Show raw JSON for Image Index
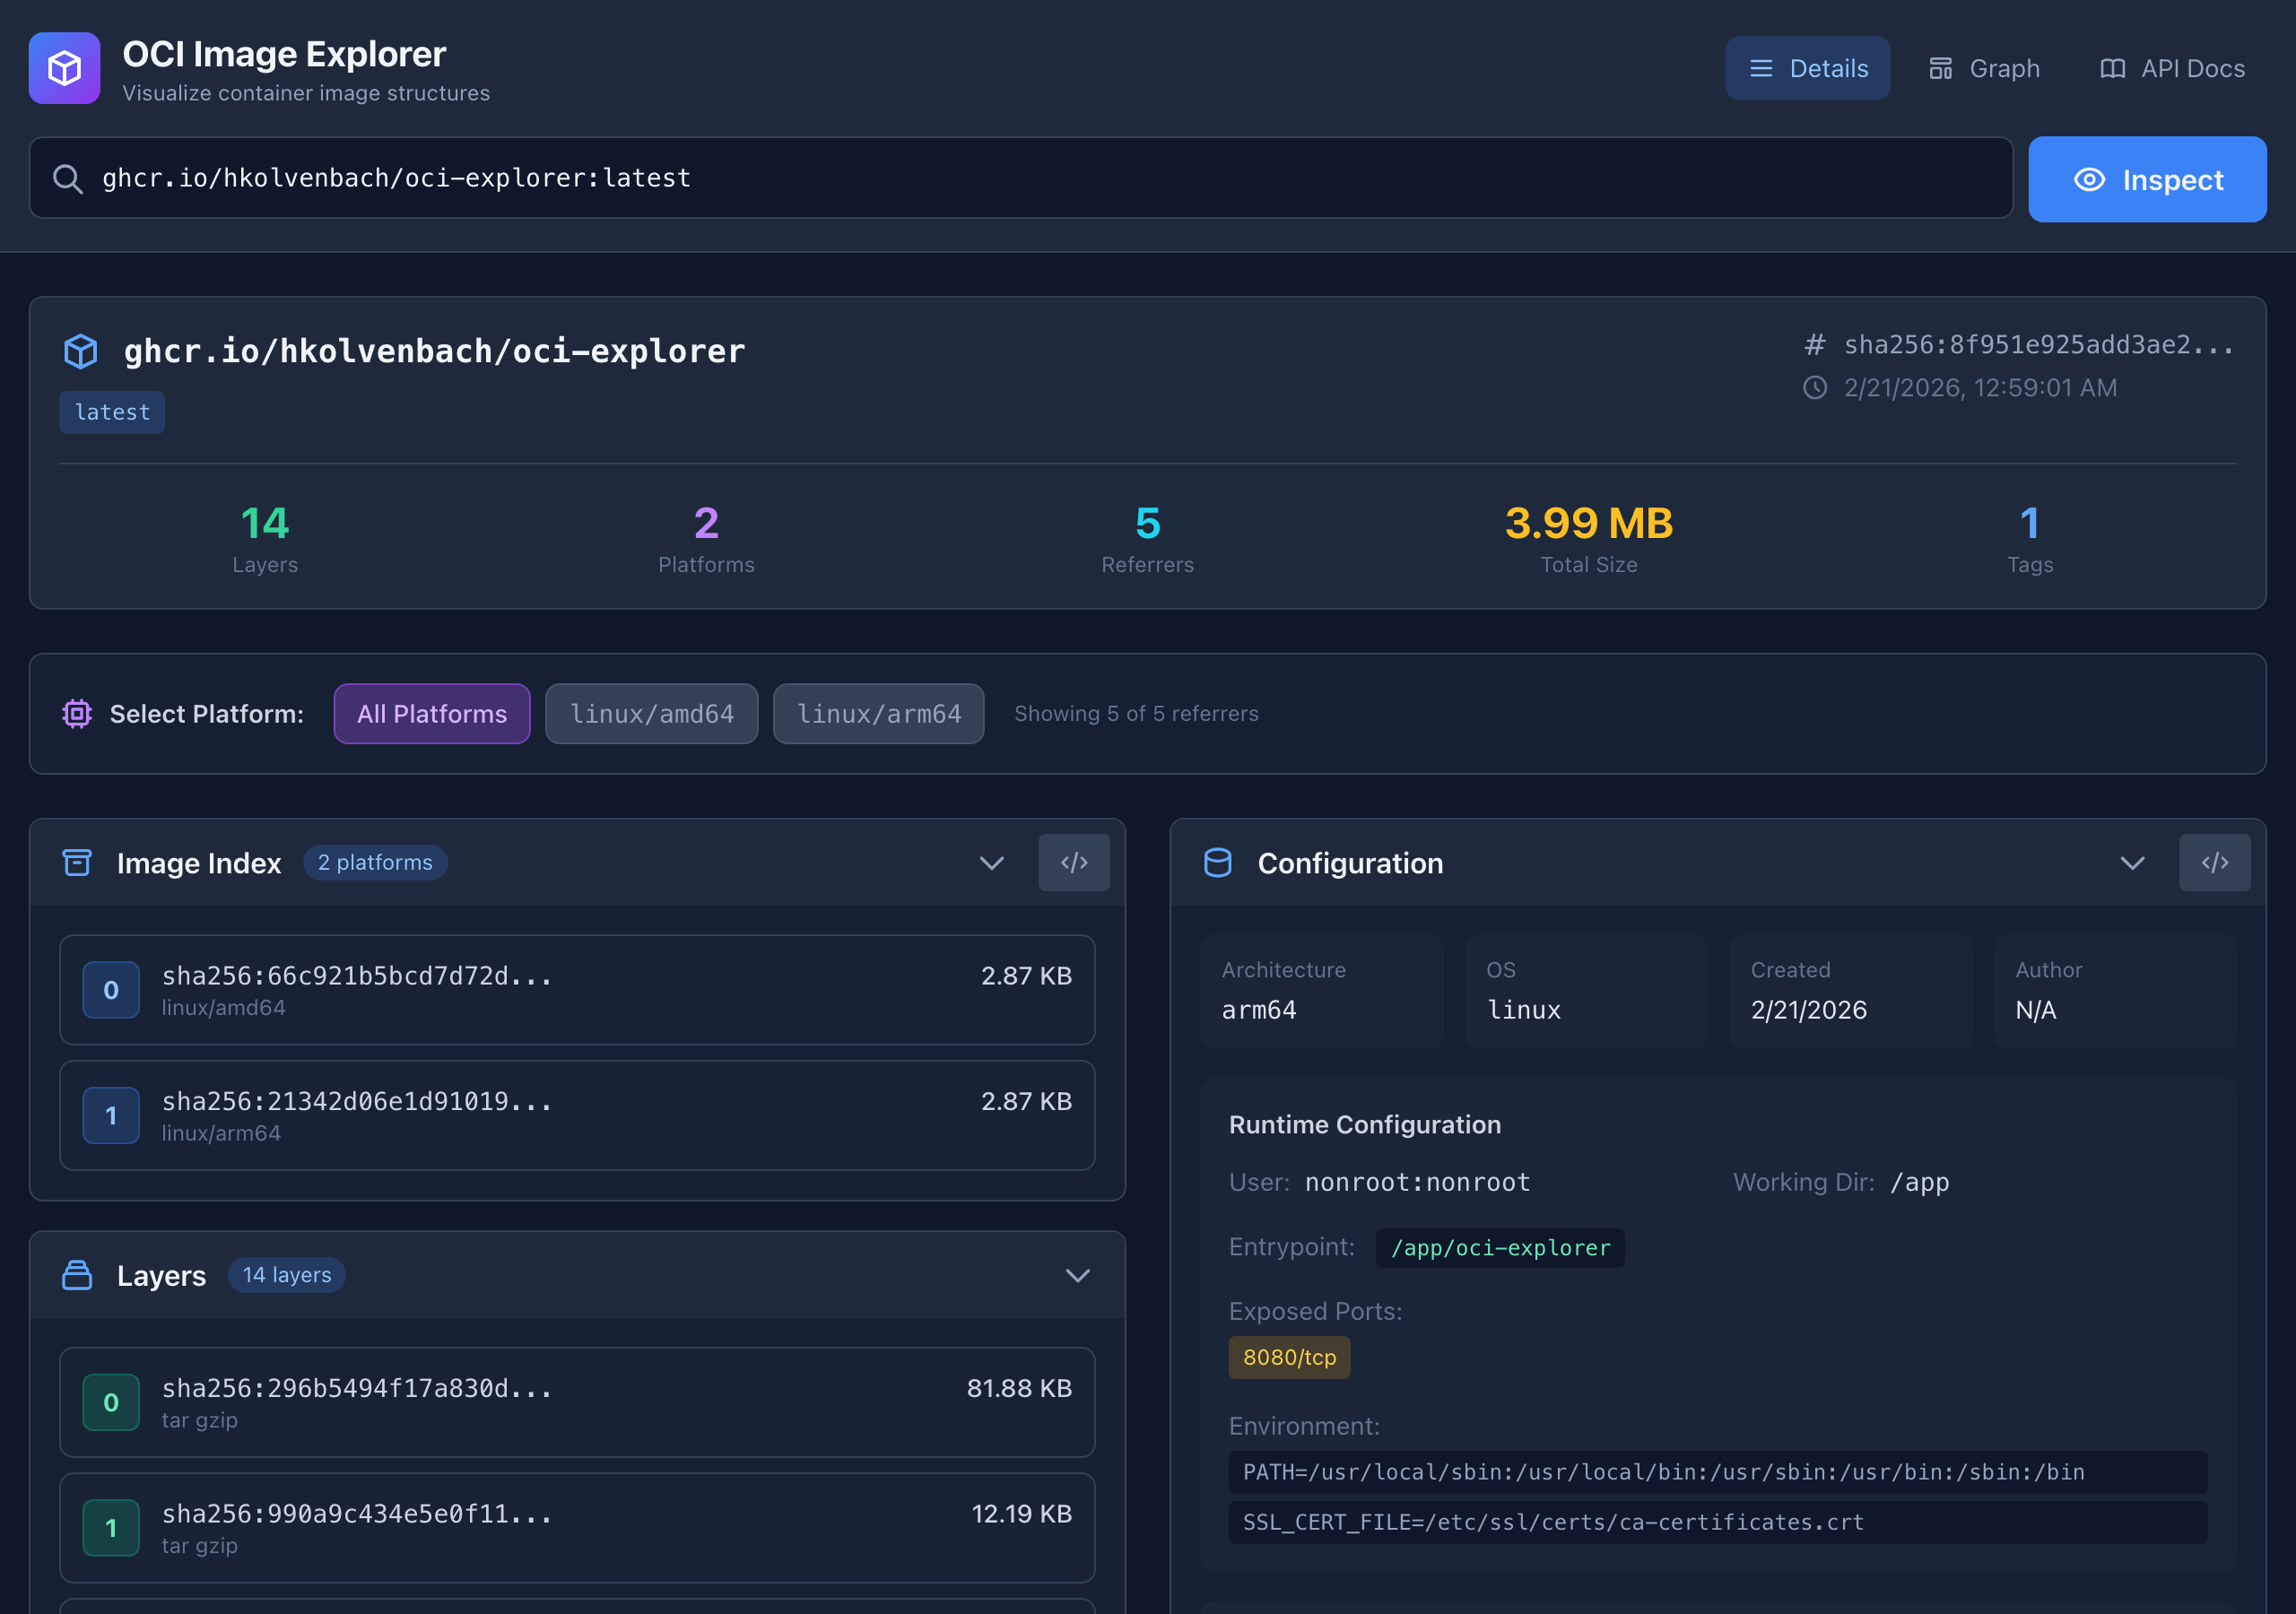This screenshot has height=1614, width=2296. [1073, 862]
